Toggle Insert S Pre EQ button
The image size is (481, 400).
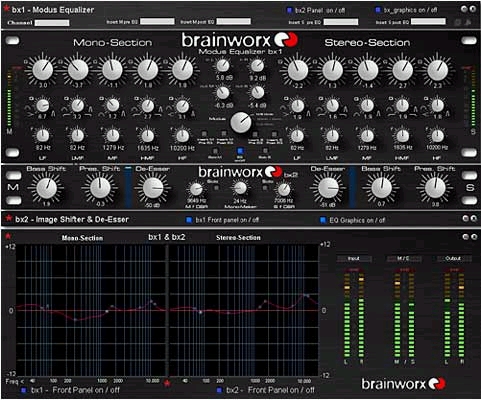(x=255, y=134)
